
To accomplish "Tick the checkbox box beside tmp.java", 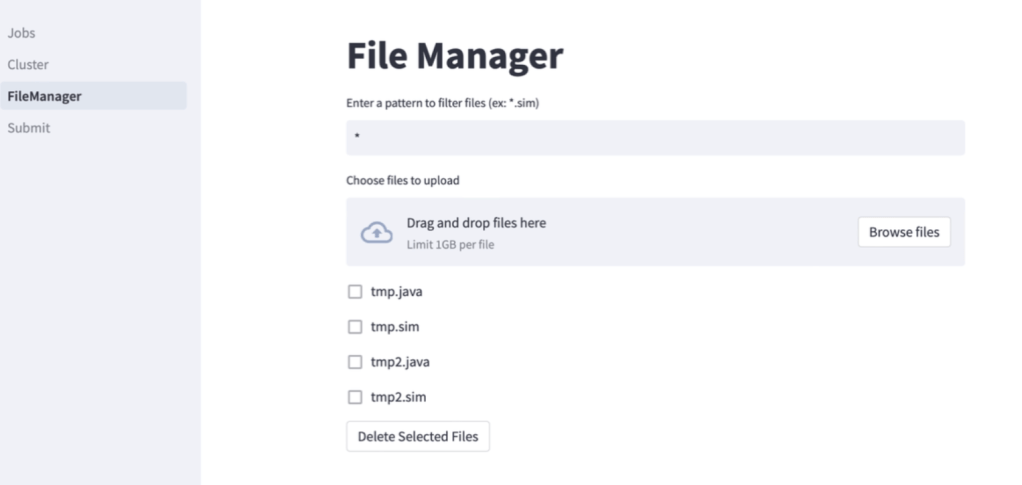I will [354, 292].
